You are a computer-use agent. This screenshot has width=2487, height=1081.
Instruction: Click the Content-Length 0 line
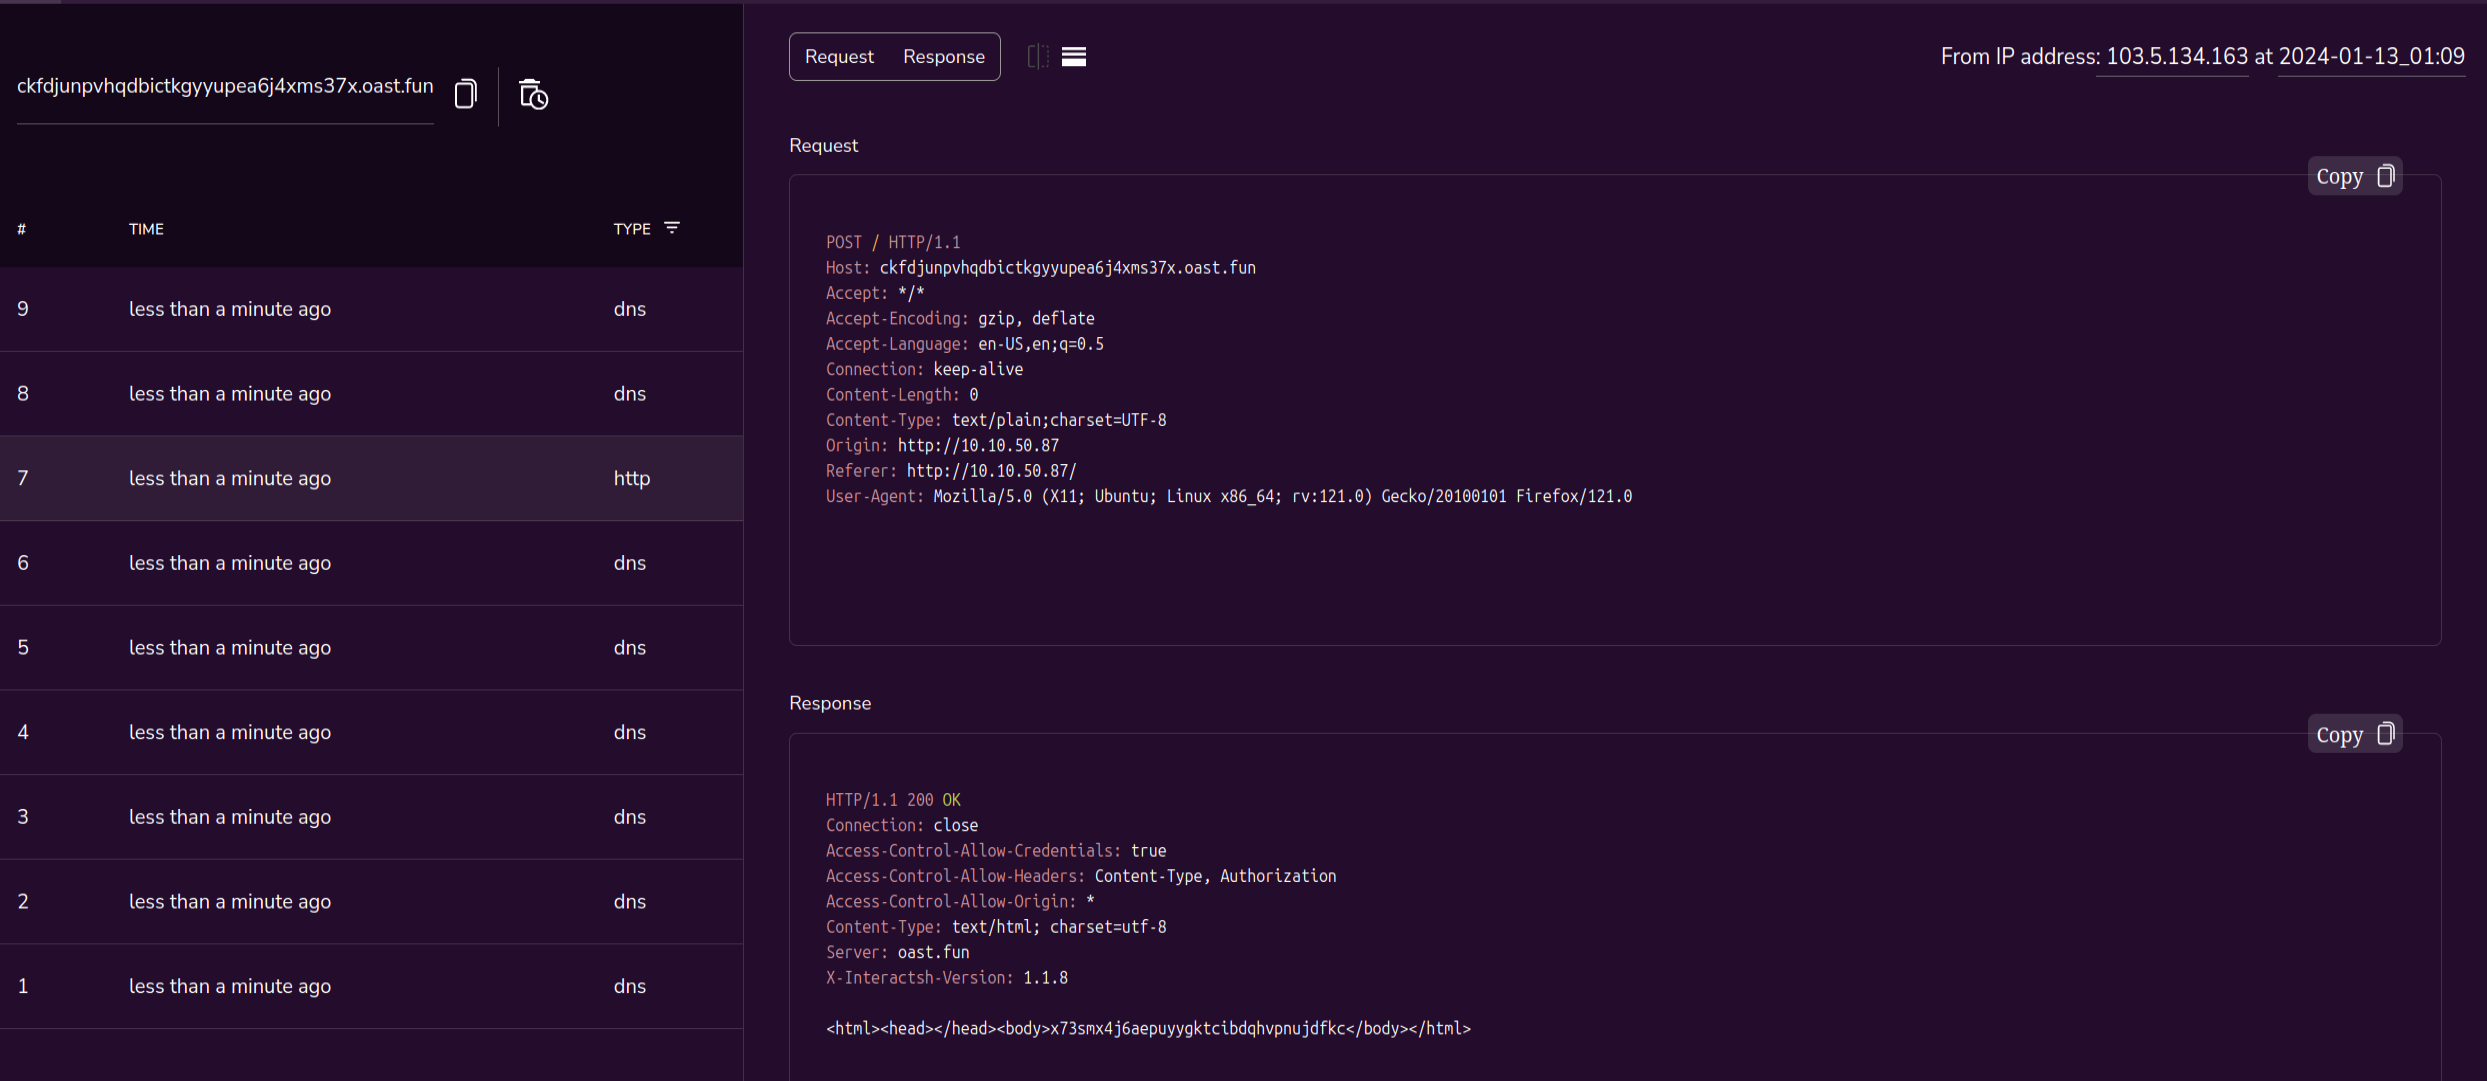(x=902, y=395)
